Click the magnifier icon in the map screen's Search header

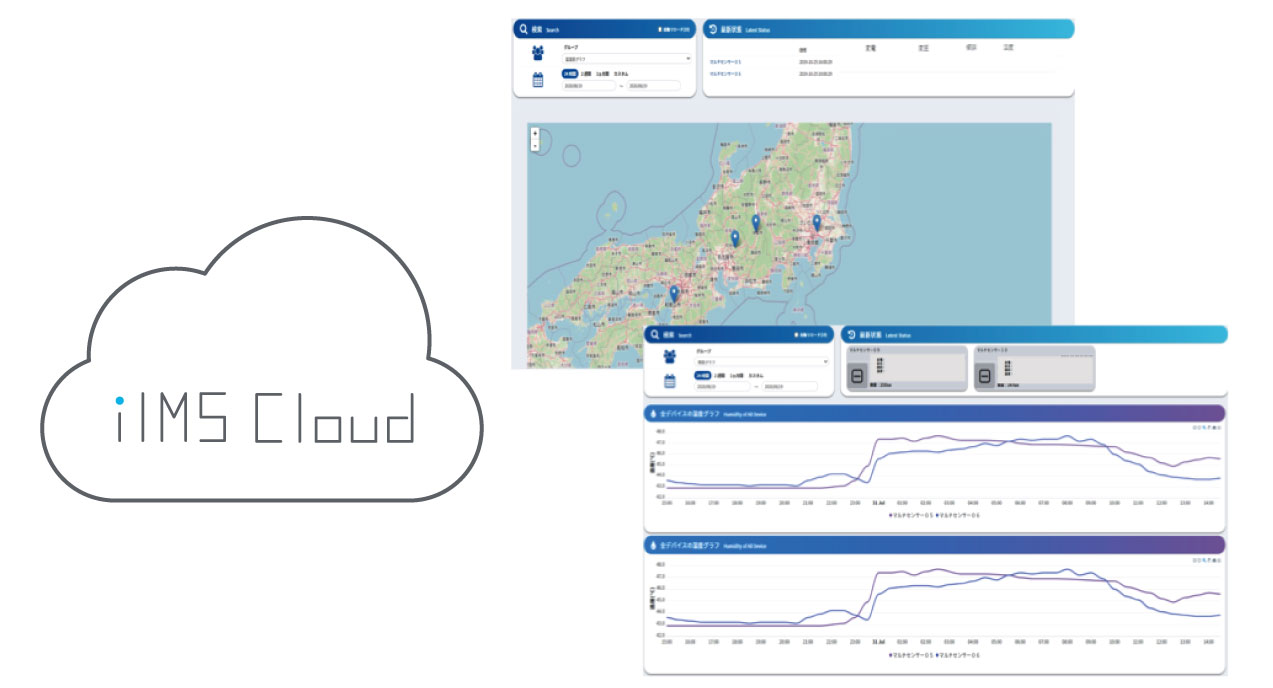point(523,30)
